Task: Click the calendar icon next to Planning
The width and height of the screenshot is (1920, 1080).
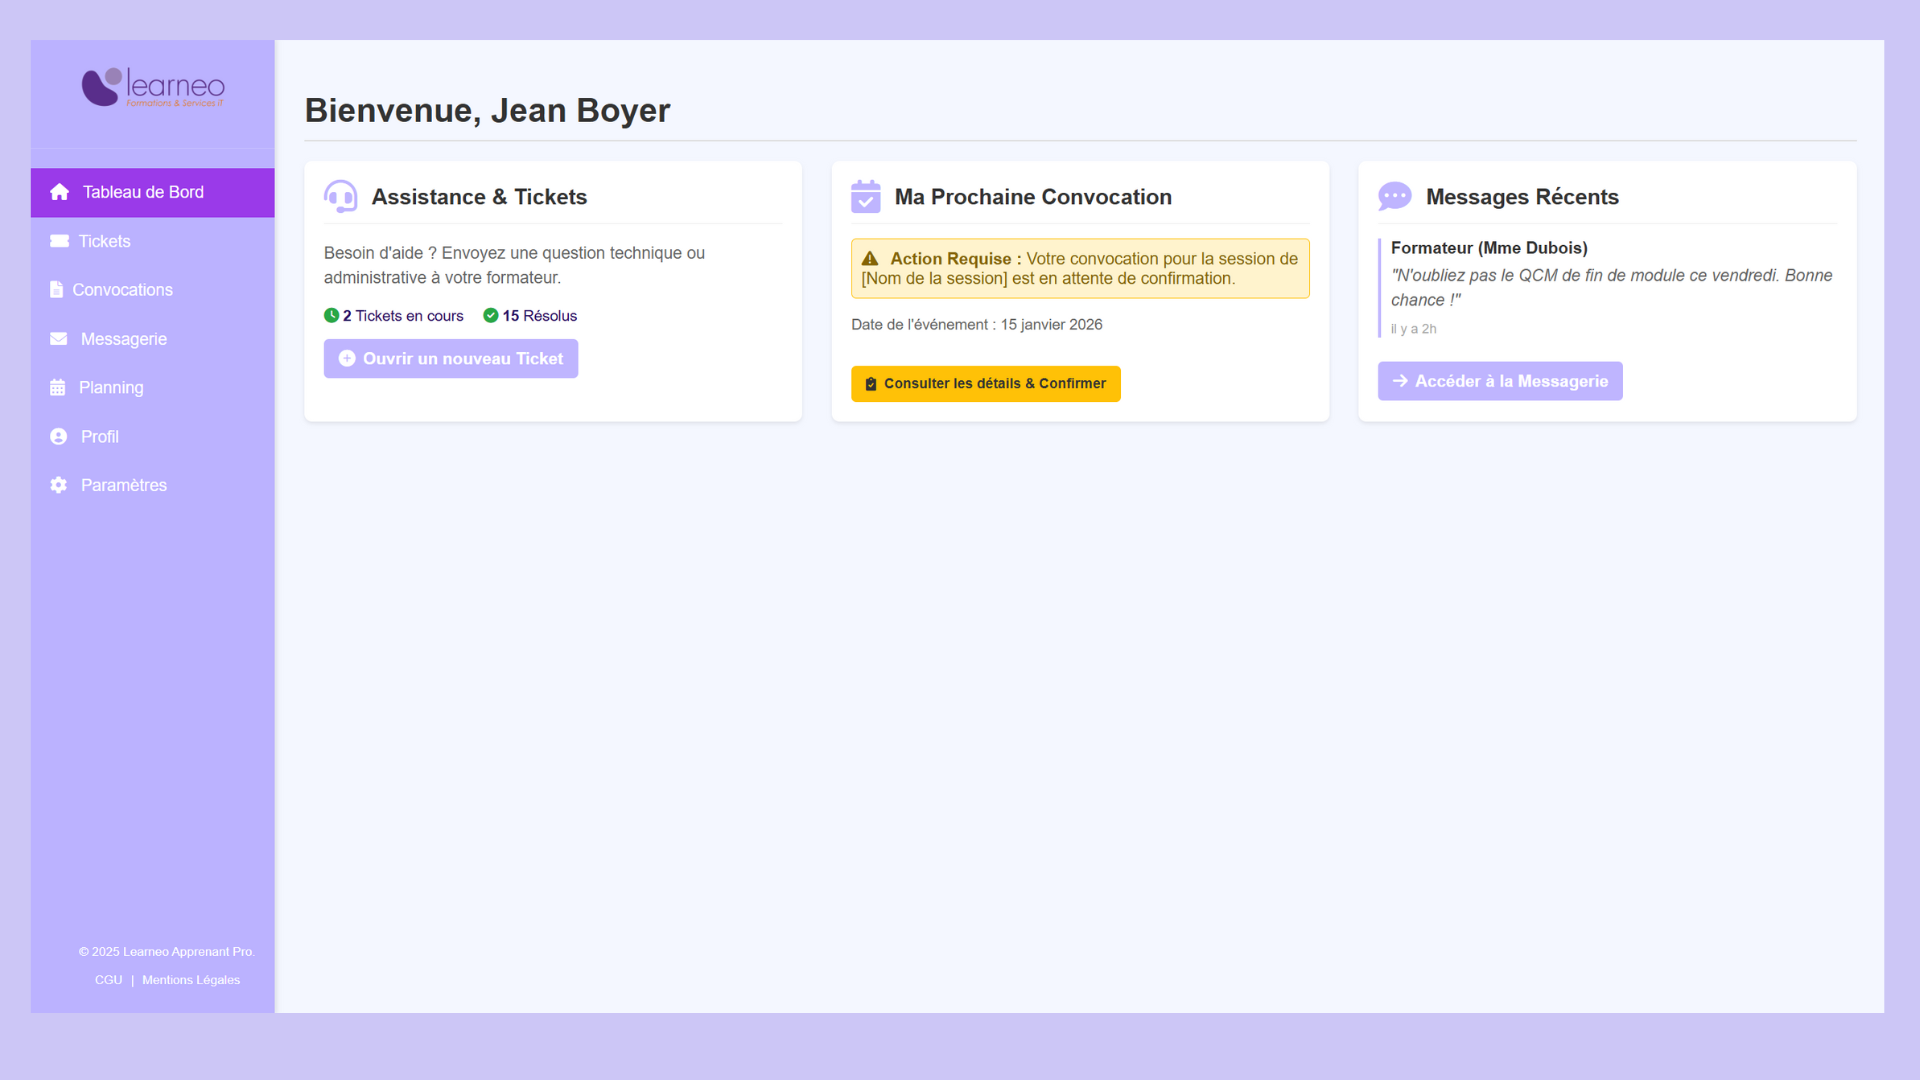Action: pyautogui.click(x=58, y=388)
